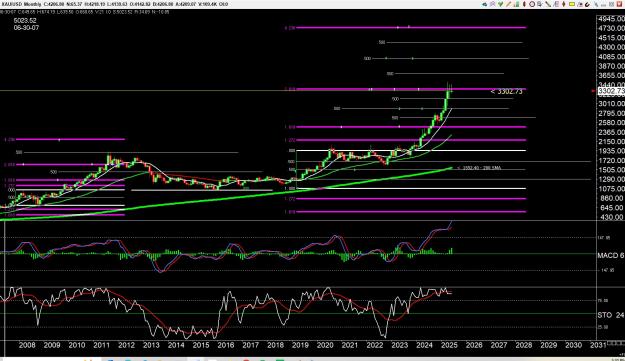The width and height of the screenshot is (625, 361).
Task: Click the 4300.00 price axis label
Action: pyautogui.click(x=611, y=47)
